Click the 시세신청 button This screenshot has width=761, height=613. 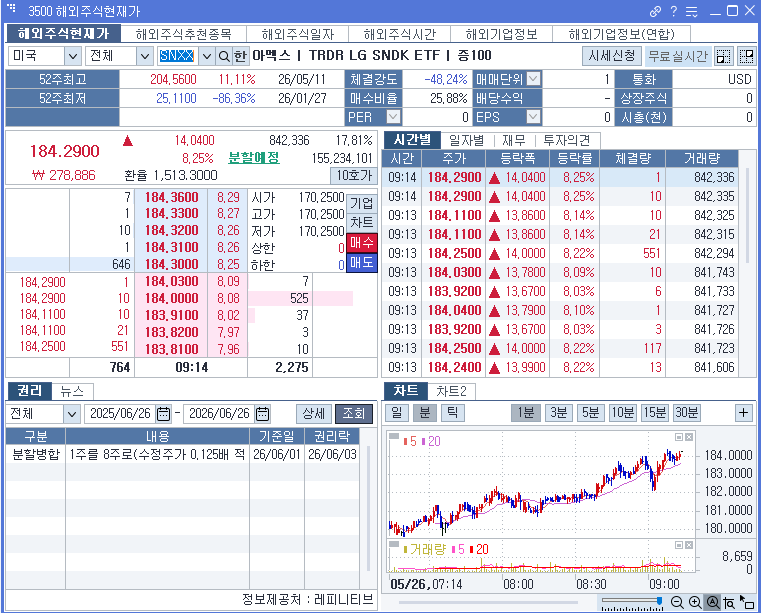point(612,56)
